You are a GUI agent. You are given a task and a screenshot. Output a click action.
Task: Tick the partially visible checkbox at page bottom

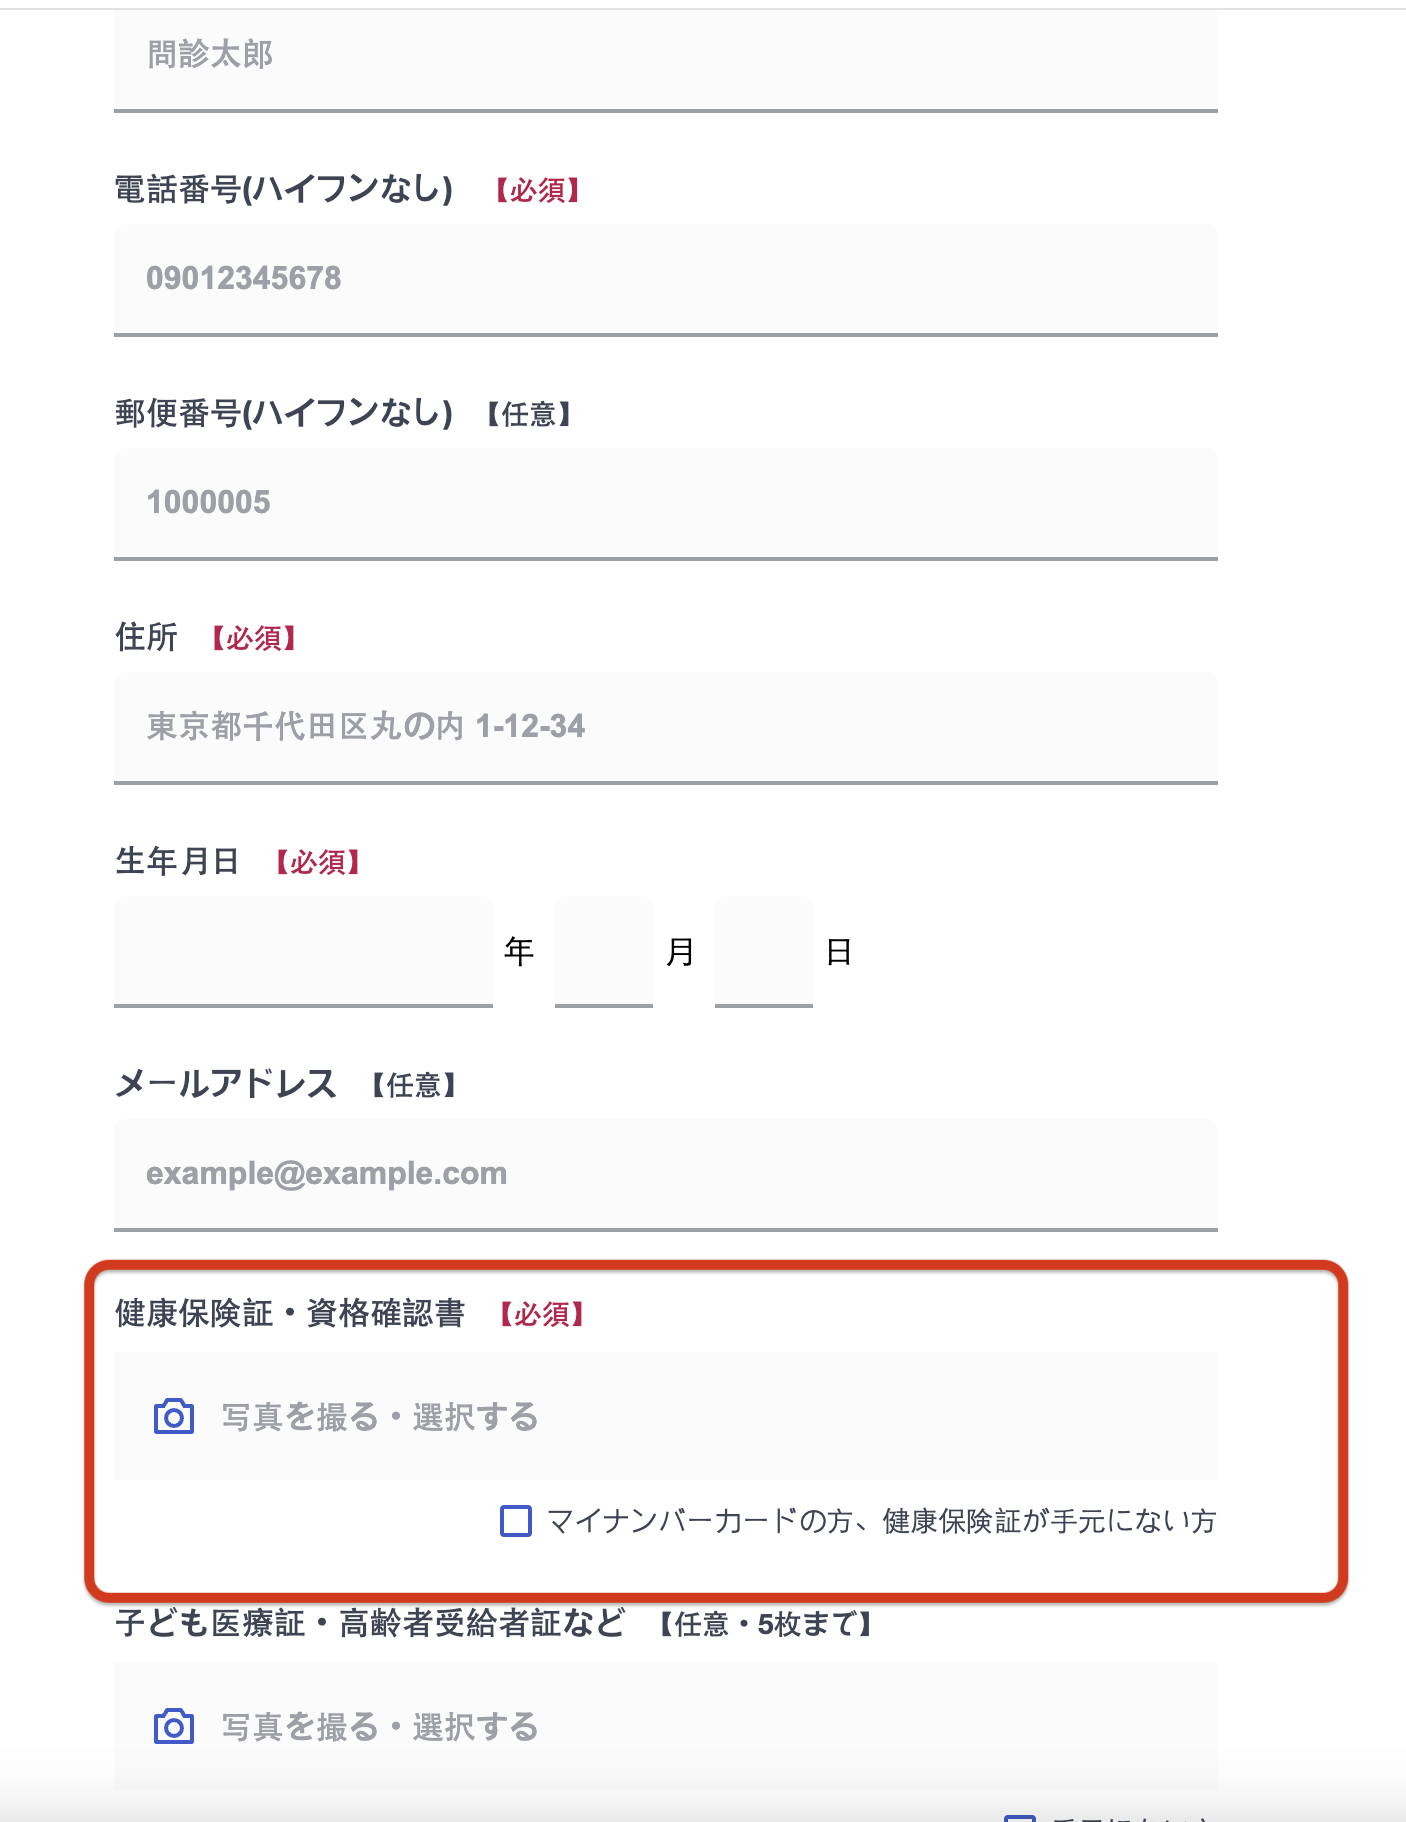[x=1019, y=1817]
